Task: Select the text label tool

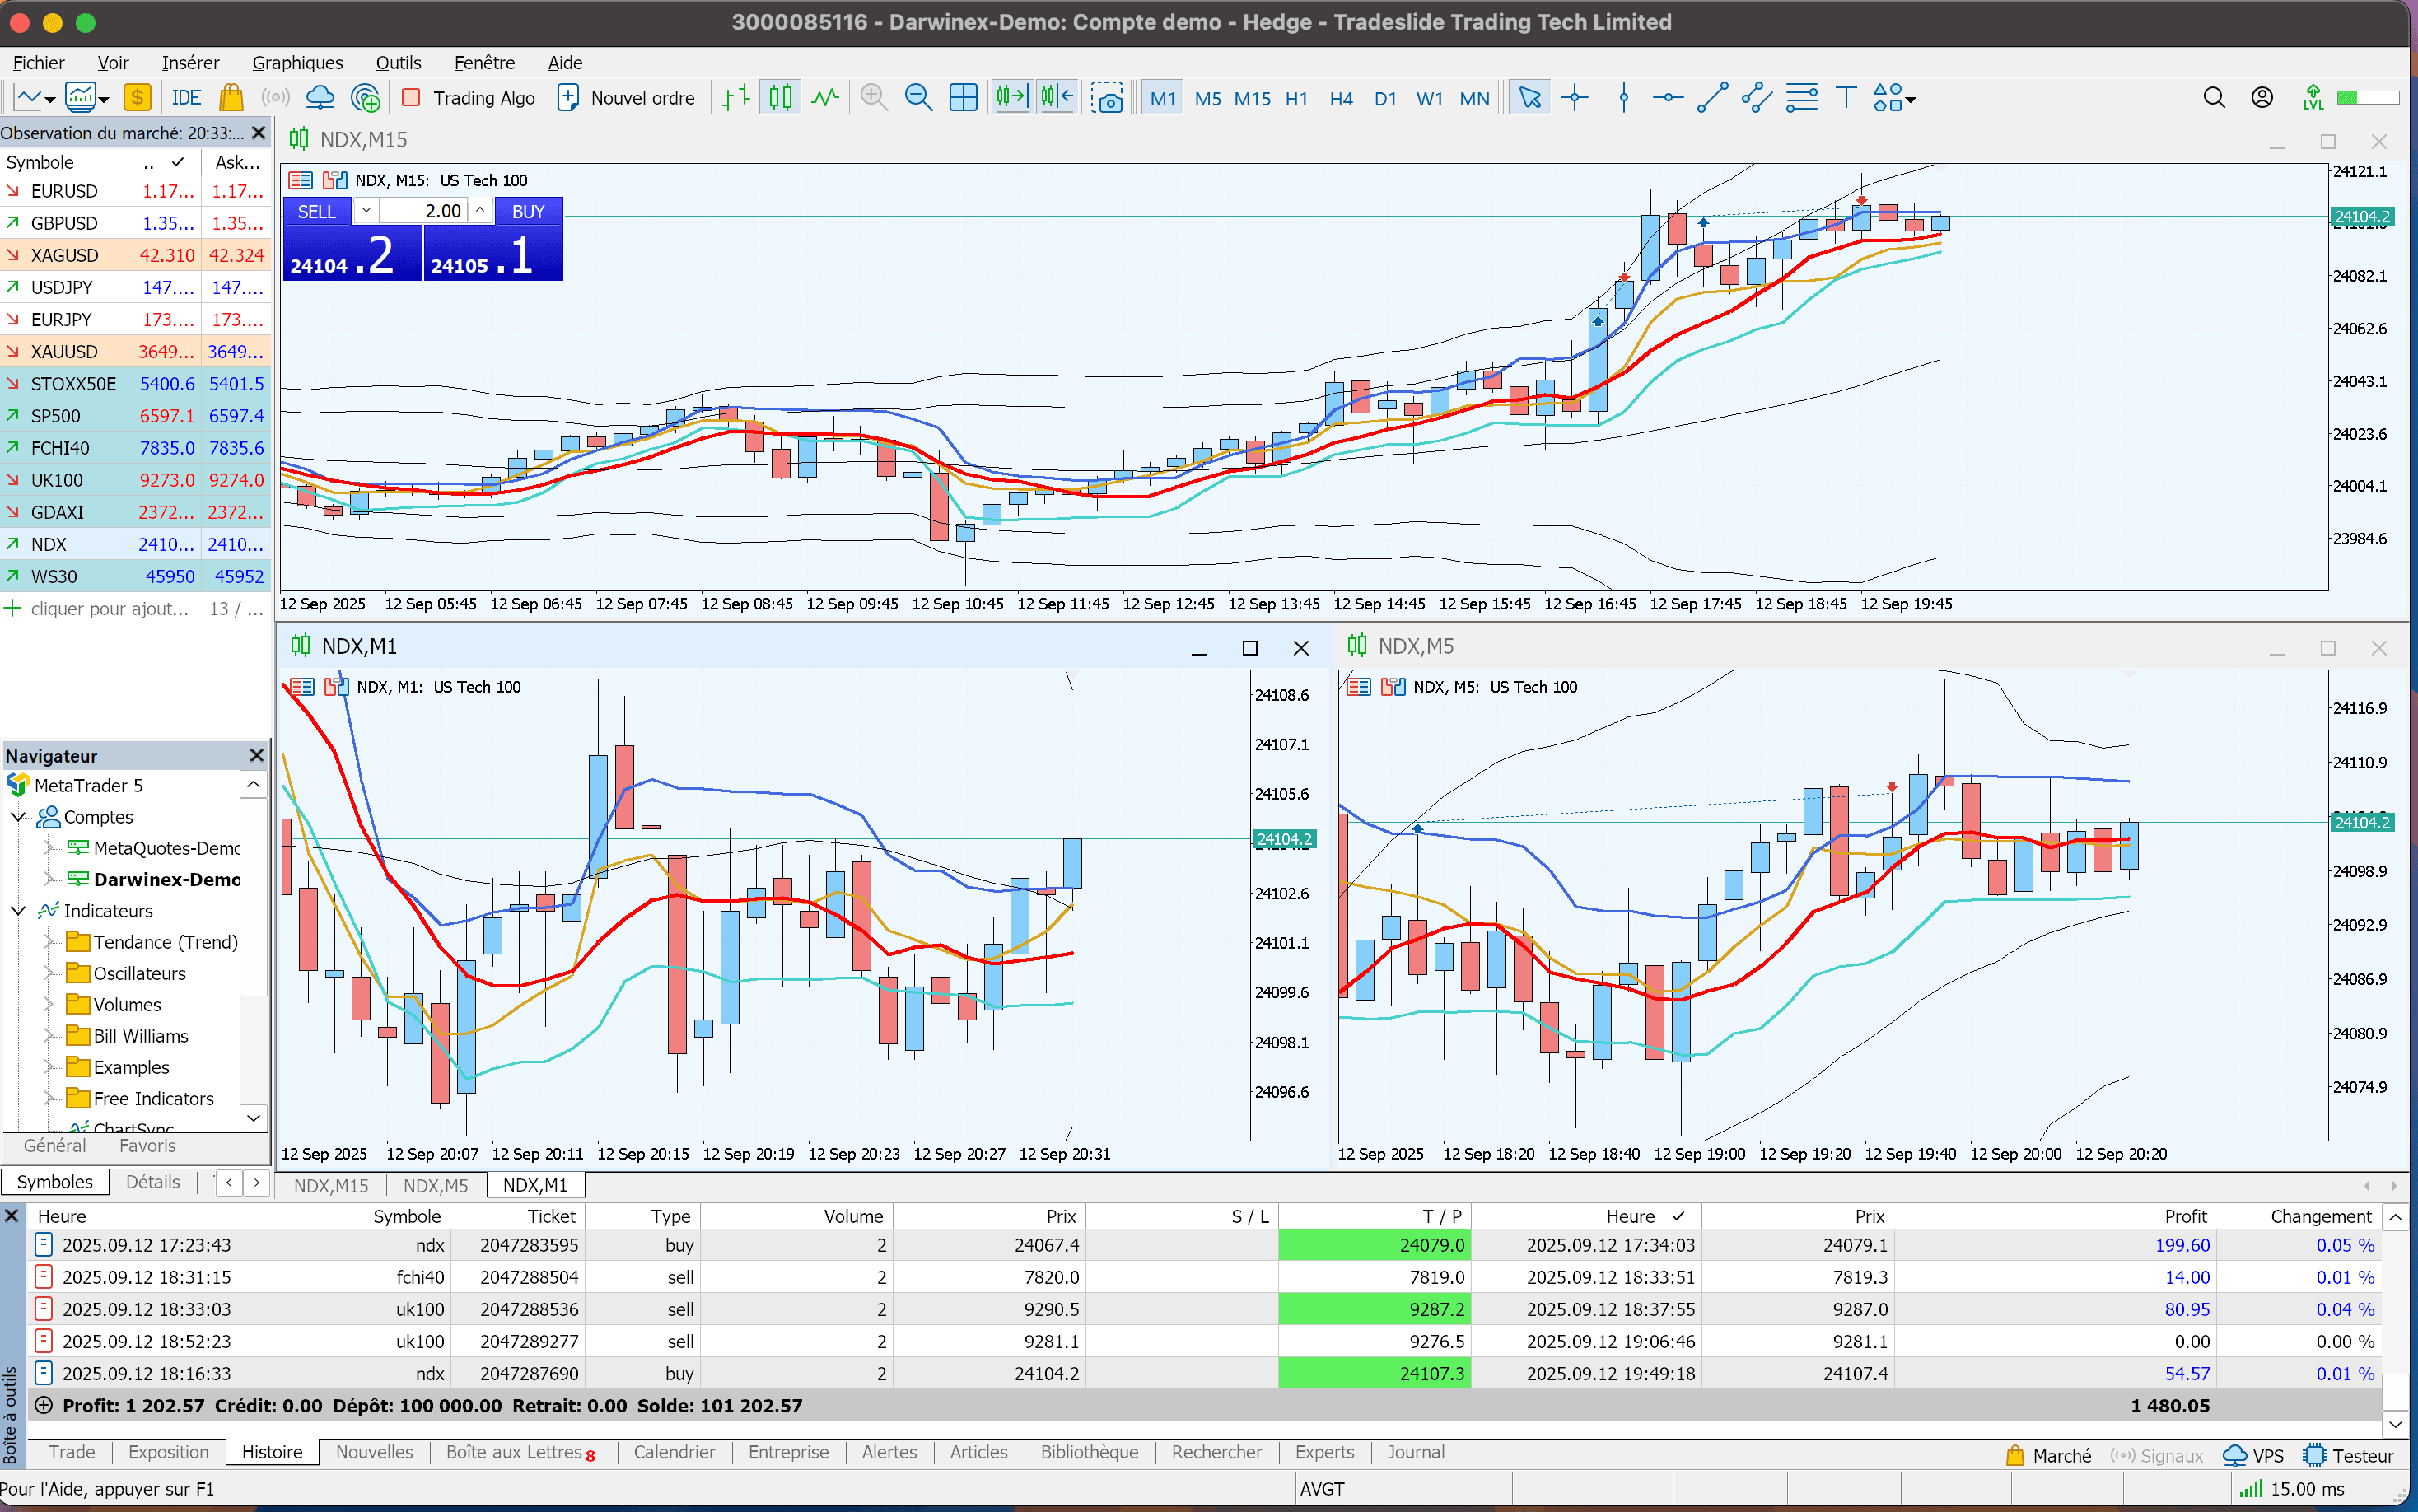Action: (x=1845, y=98)
